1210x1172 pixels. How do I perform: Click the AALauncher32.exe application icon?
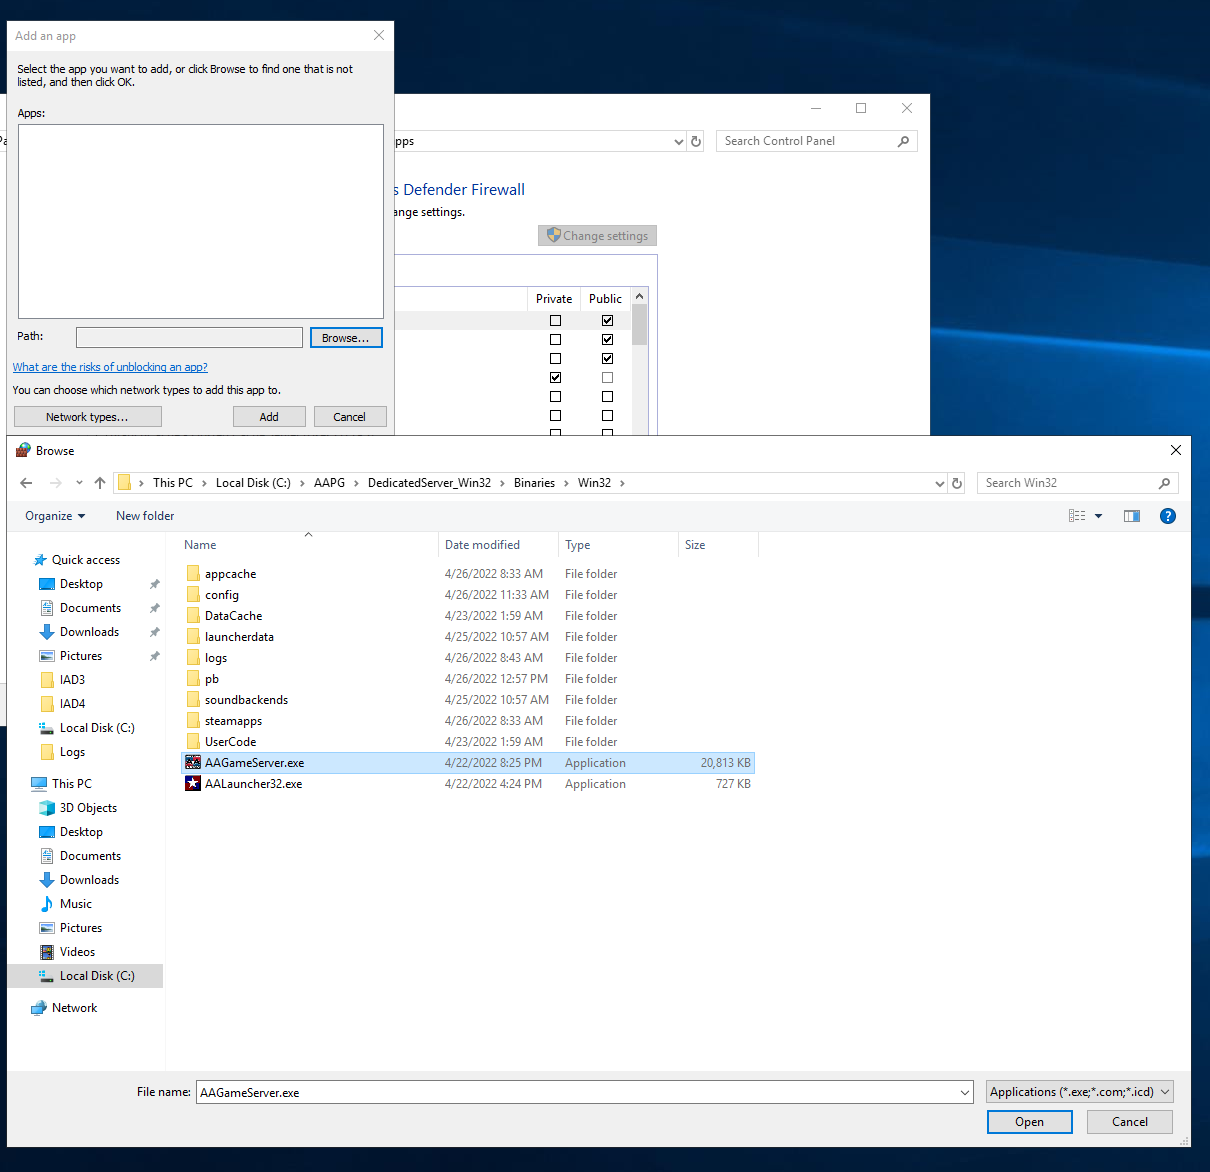(x=193, y=784)
